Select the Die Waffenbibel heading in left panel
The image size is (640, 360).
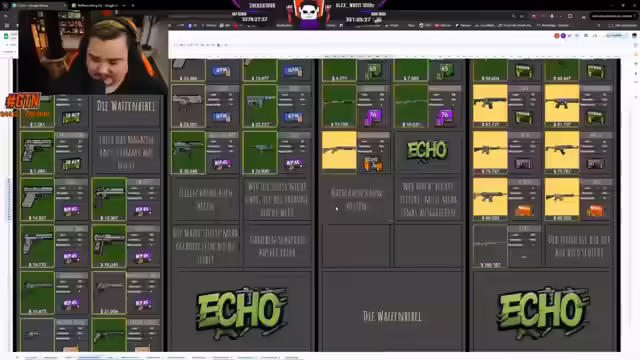point(126,107)
